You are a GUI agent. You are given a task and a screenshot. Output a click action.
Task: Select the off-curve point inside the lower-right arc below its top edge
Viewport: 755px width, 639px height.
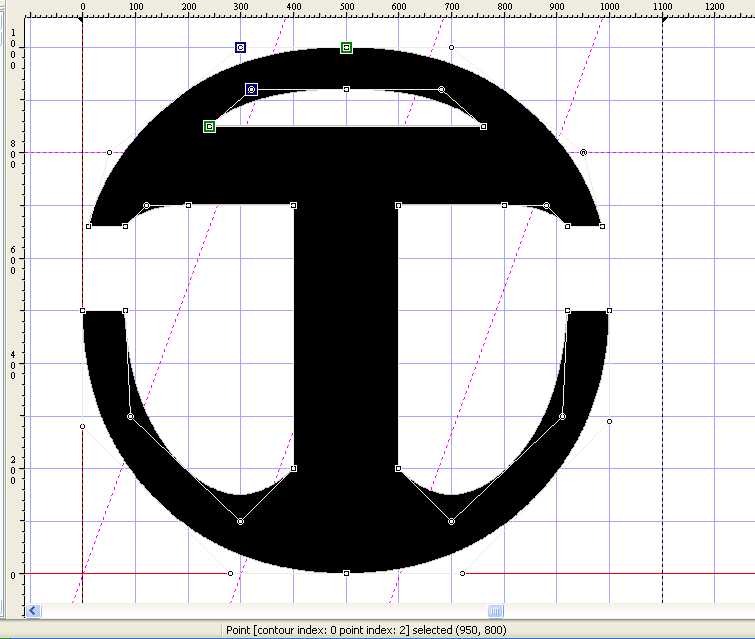pos(562,417)
